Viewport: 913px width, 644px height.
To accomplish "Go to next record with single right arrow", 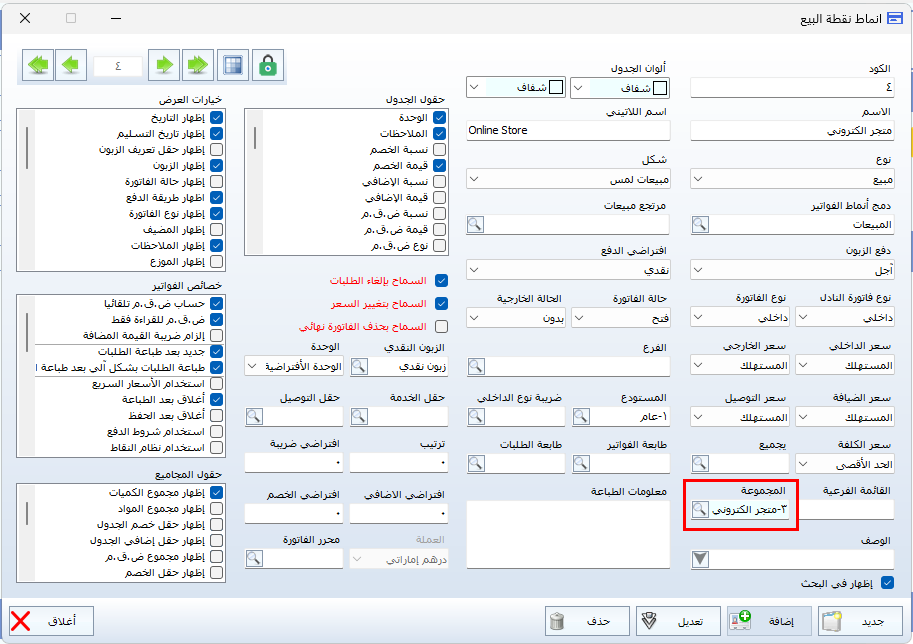I will (x=164, y=66).
